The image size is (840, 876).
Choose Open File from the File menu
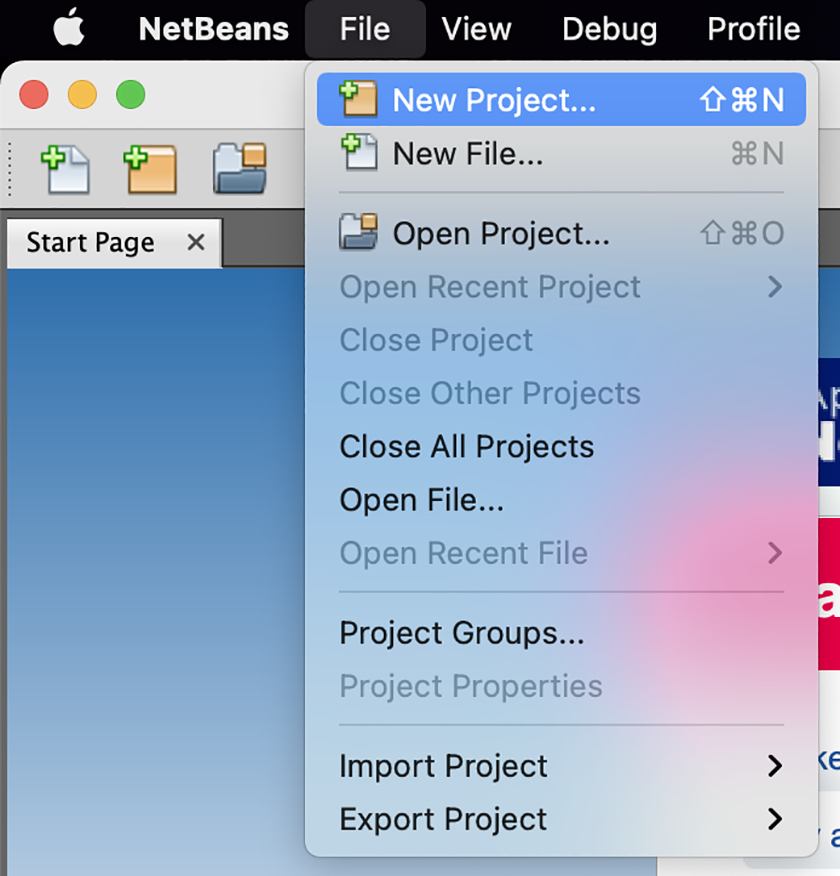click(x=423, y=500)
